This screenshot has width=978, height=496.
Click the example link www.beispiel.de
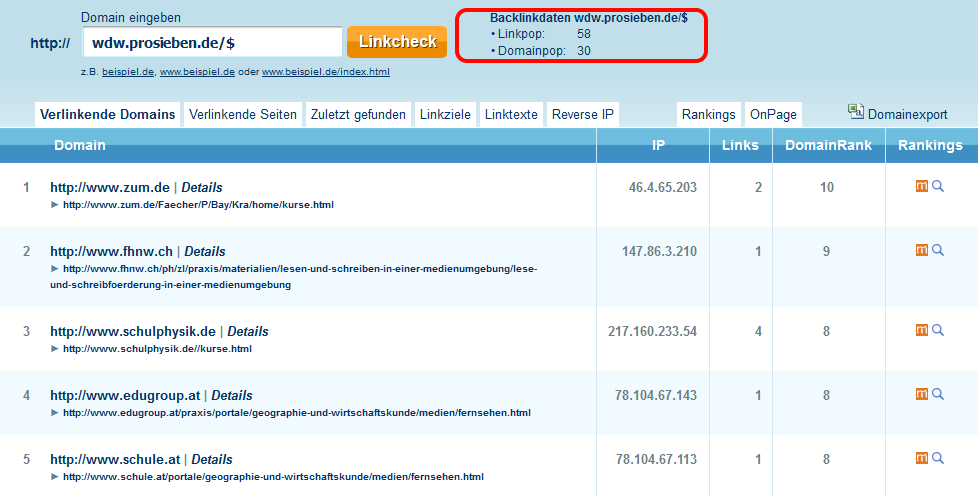point(197,72)
